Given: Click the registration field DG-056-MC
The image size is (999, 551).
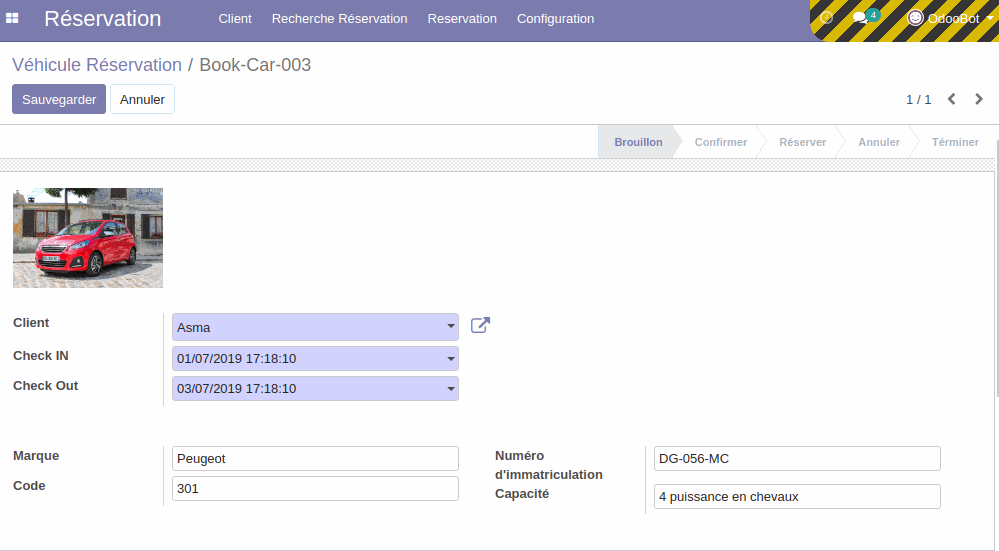Looking at the screenshot, I should [797, 459].
